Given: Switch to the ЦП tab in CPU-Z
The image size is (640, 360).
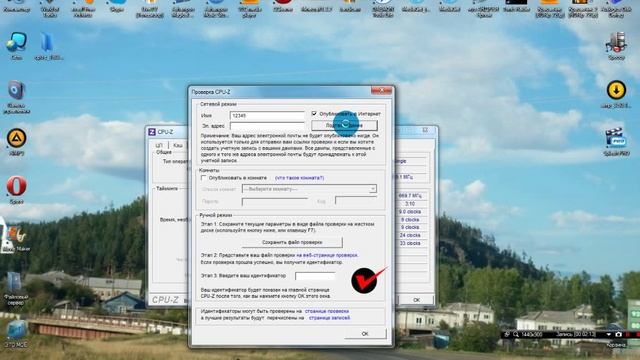Looking at the screenshot, I should coord(159,145).
